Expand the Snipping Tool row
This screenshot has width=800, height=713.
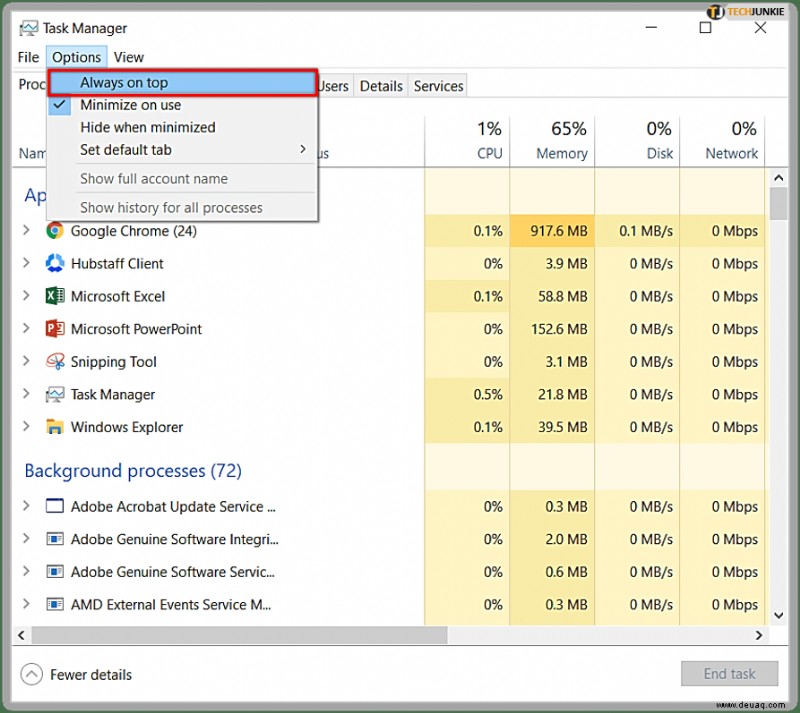26,361
